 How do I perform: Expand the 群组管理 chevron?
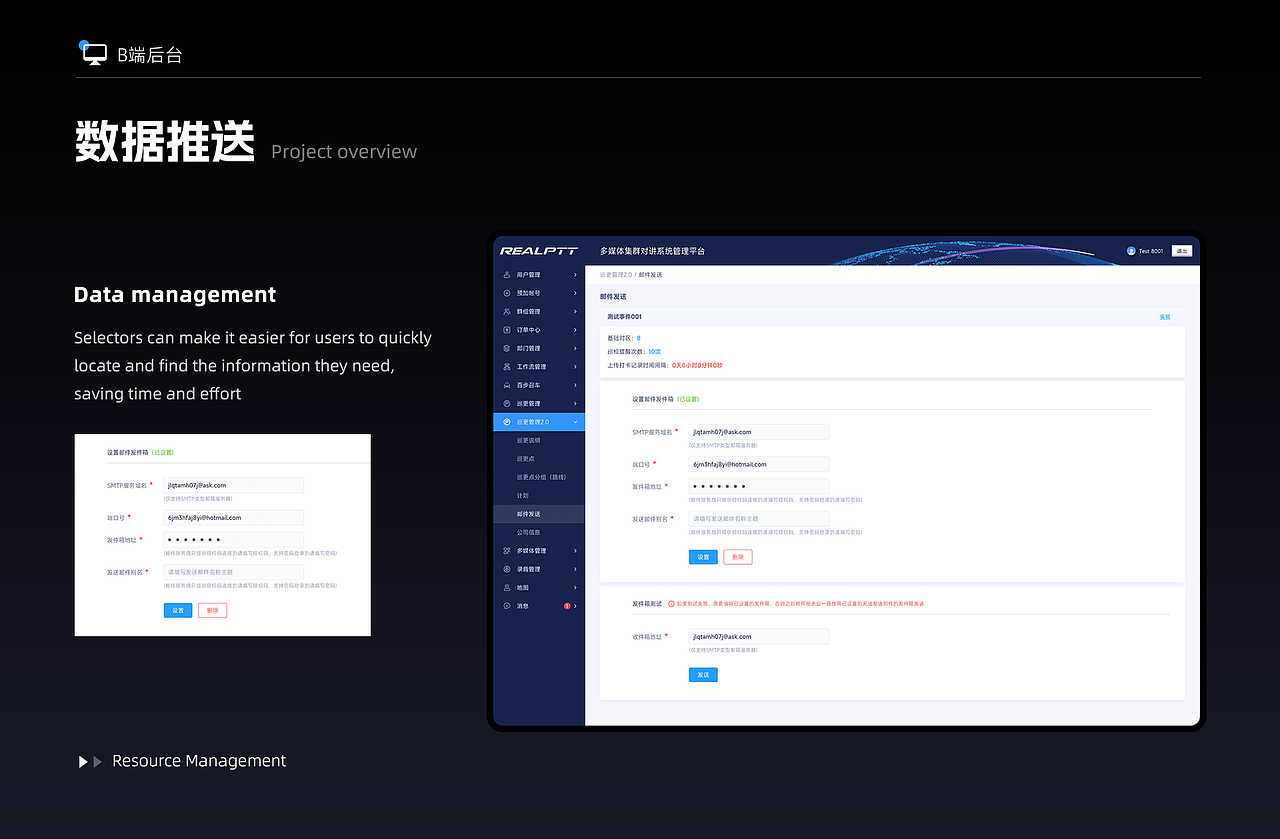coord(575,312)
